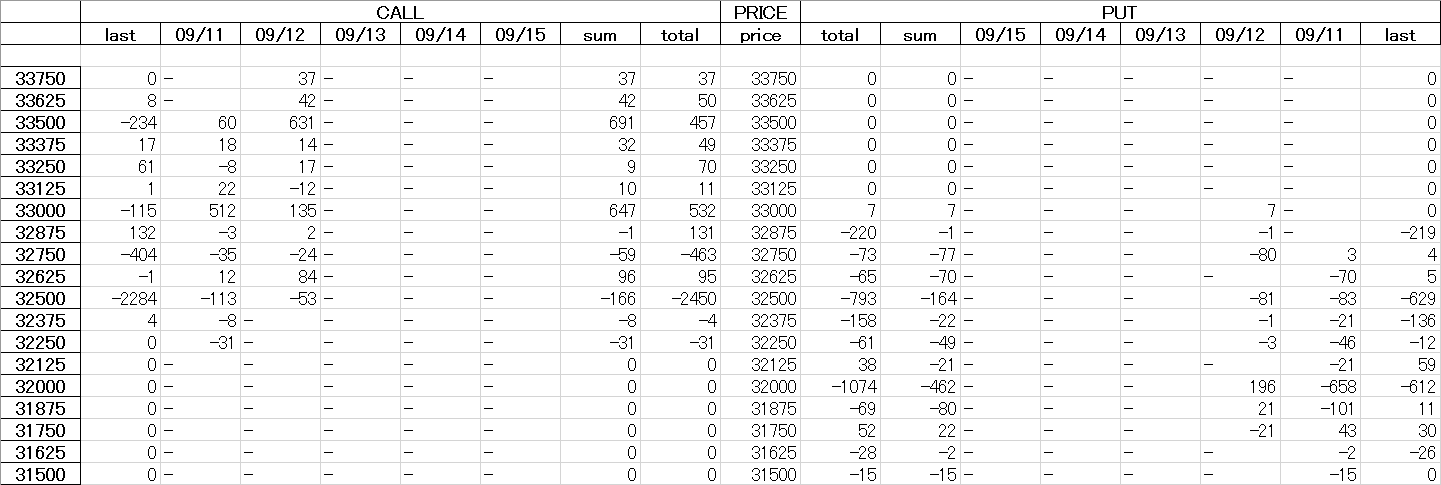The image size is (1441, 485).
Task: Select row label 33750 in first column
Action: [40, 78]
